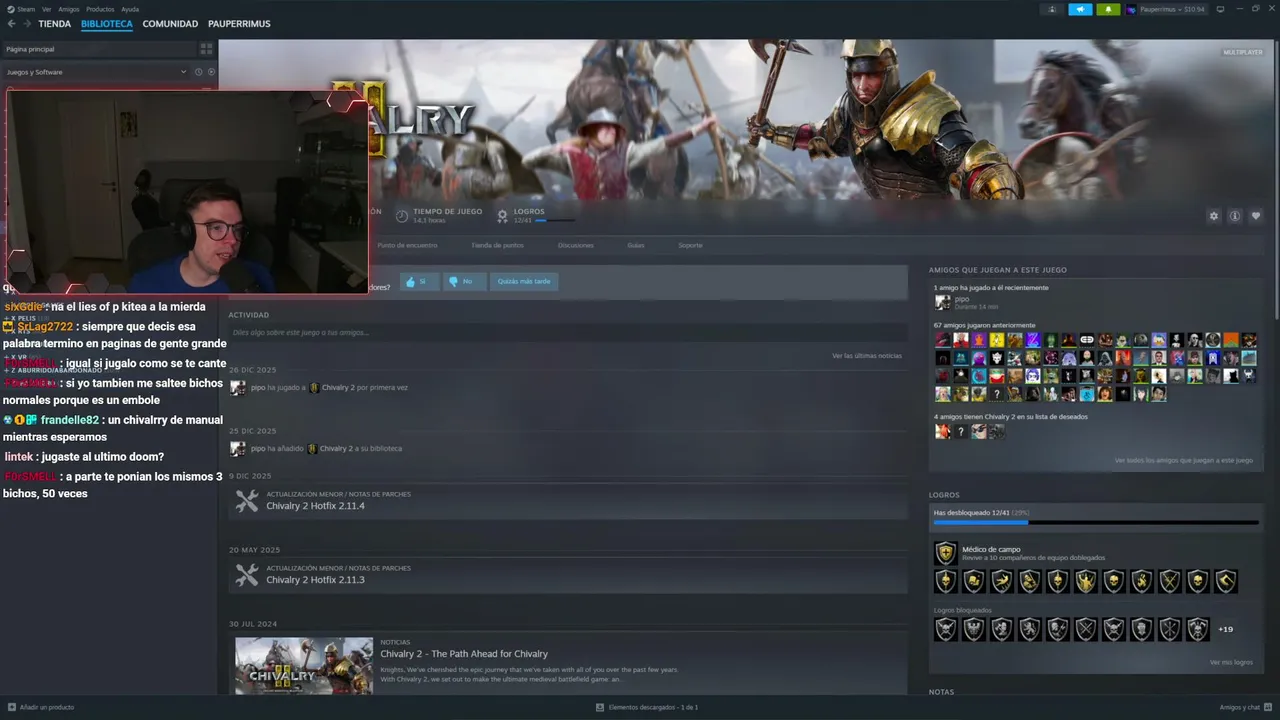Click the thumbs-down icon on No
The image size is (1280, 720).
coord(453,282)
